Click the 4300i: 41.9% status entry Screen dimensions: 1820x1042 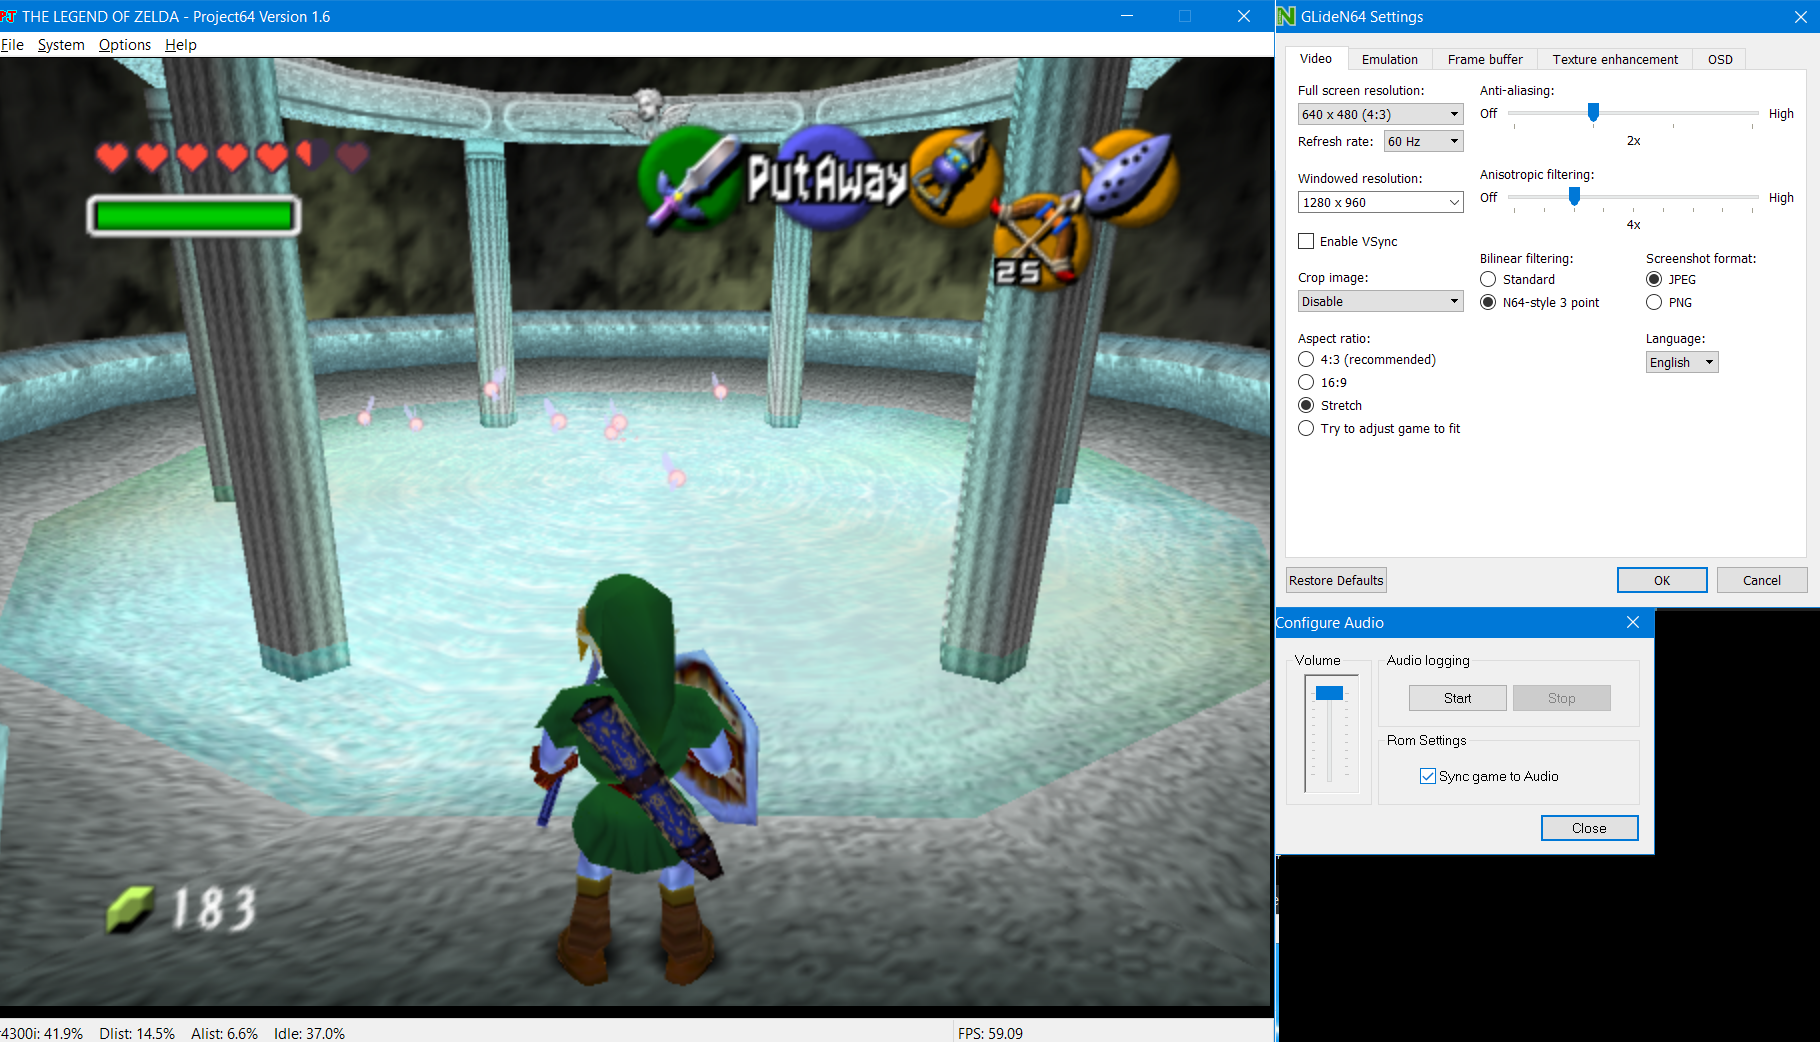[x=42, y=1033]
